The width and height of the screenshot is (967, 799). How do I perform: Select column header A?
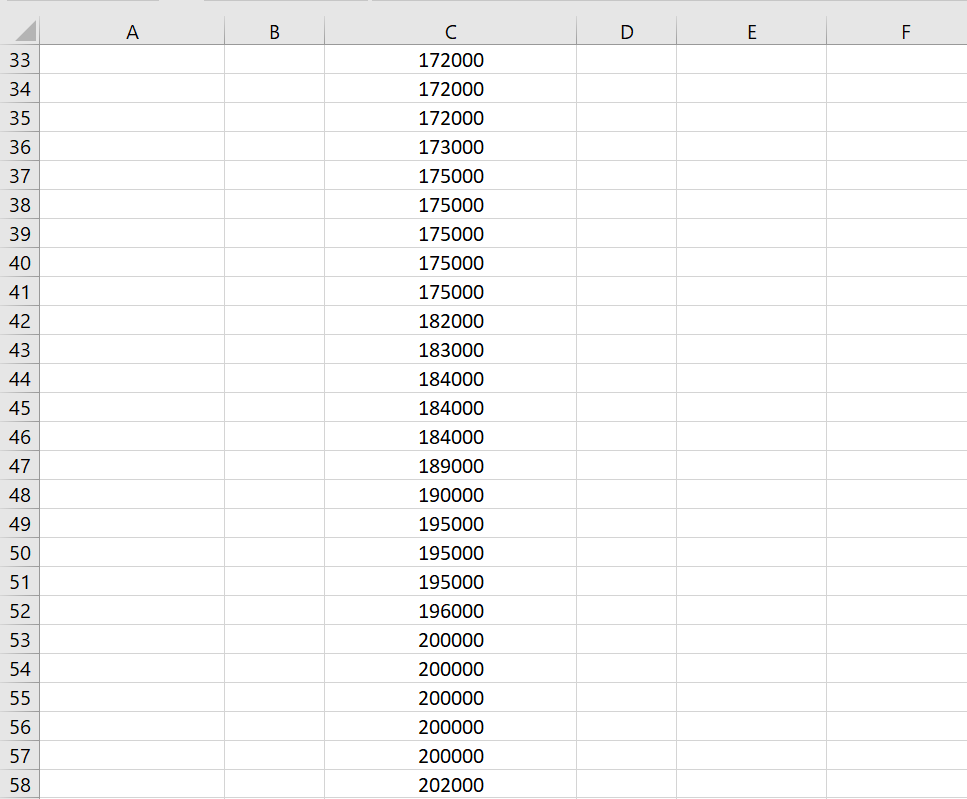pyautogui.click(x=132, y=31)
